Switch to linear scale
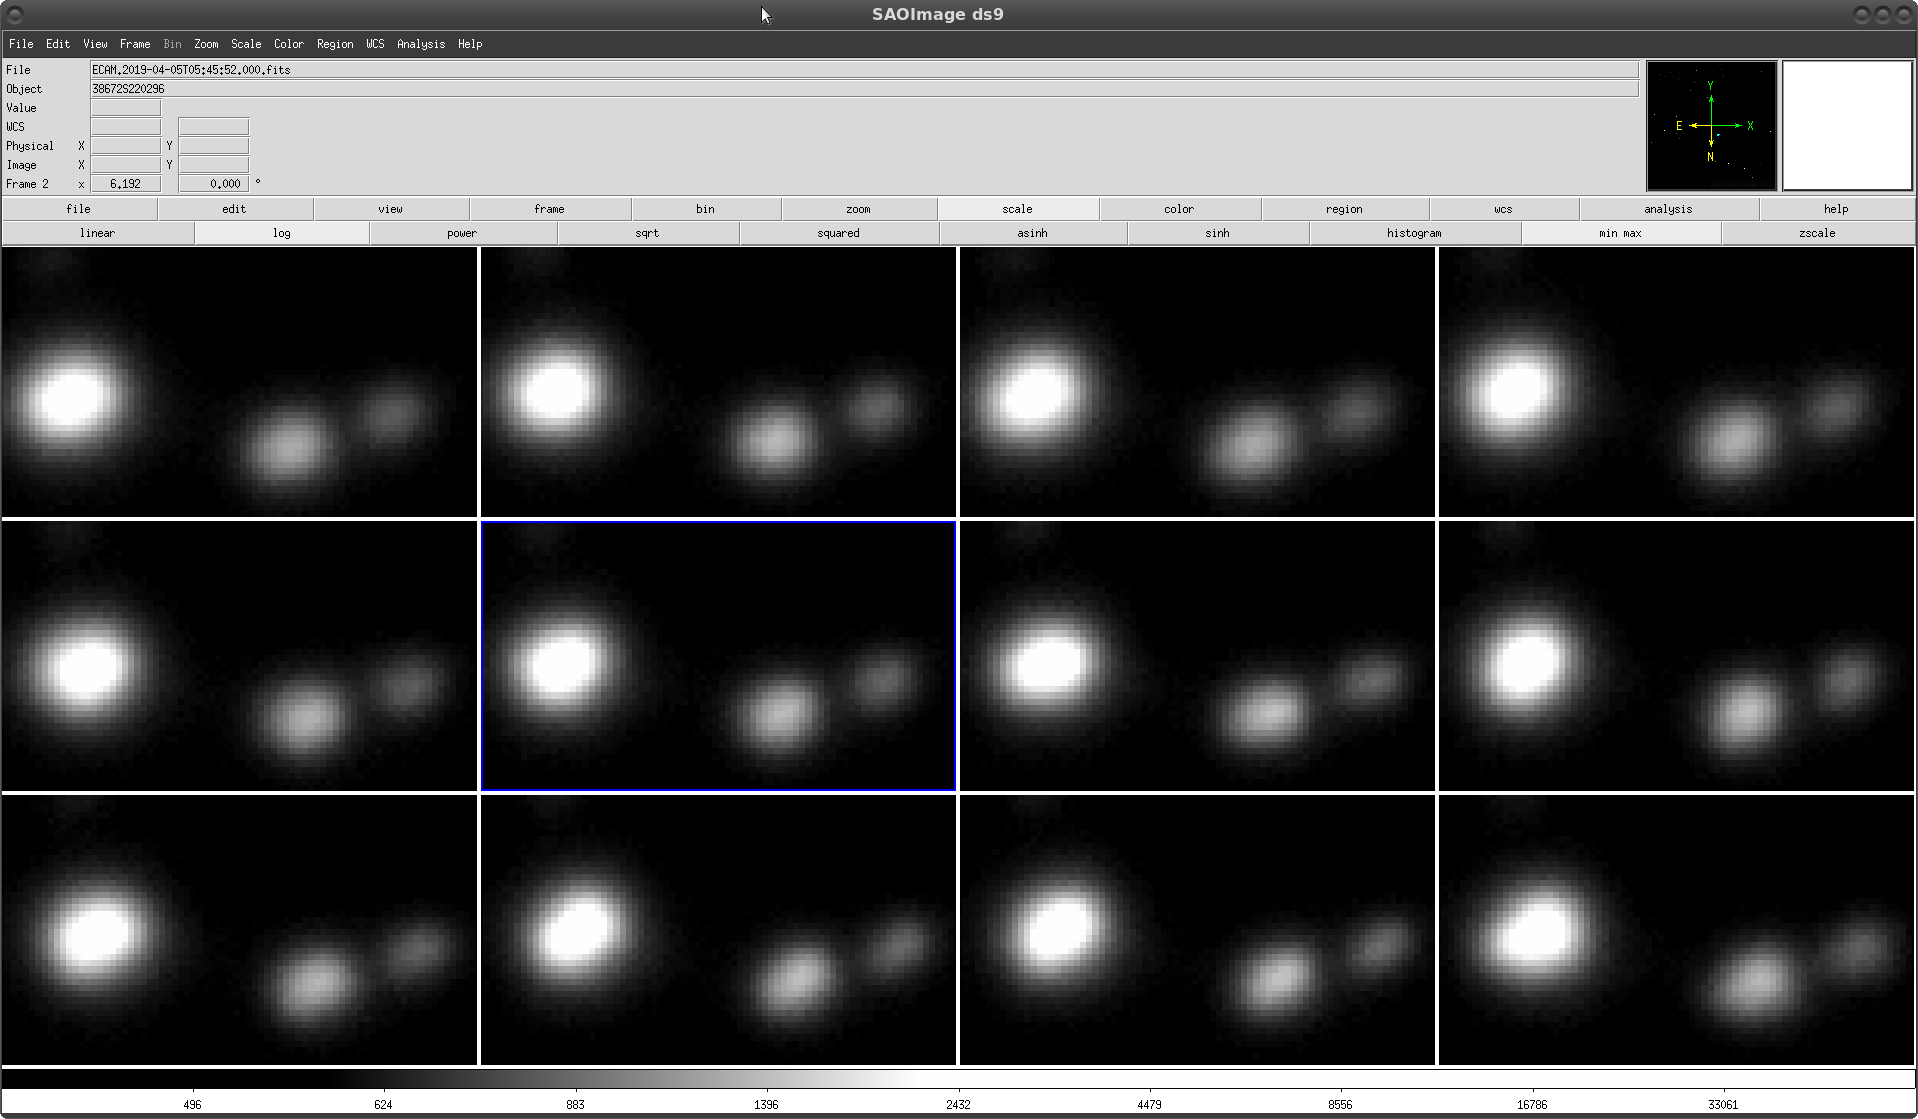 pos(97,233)
